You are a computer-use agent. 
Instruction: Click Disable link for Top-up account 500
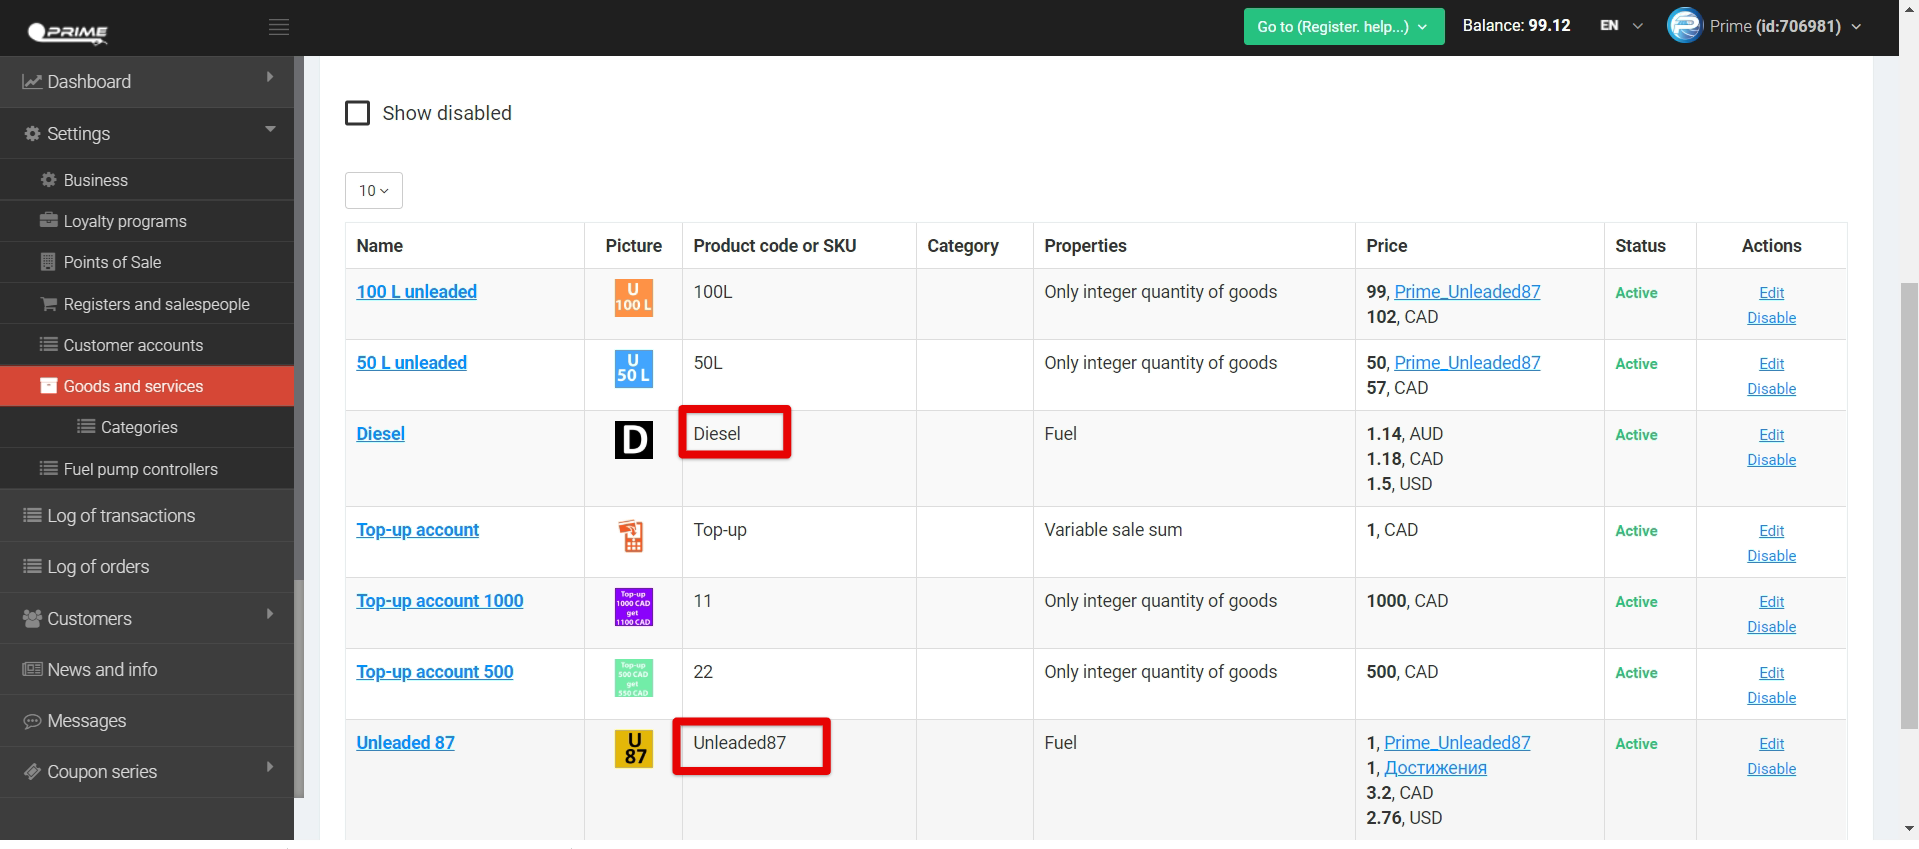(1771, 698)
